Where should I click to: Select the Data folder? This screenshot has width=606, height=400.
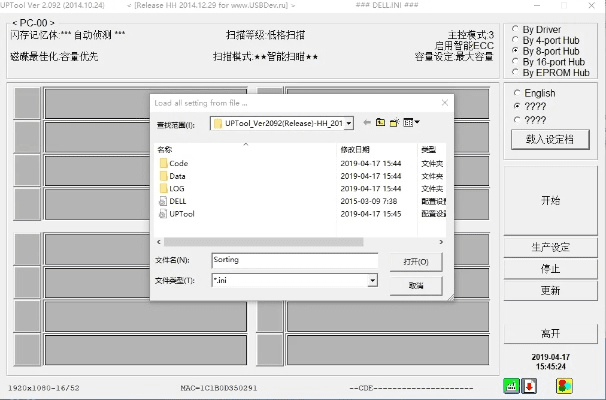tap(173, 176)
